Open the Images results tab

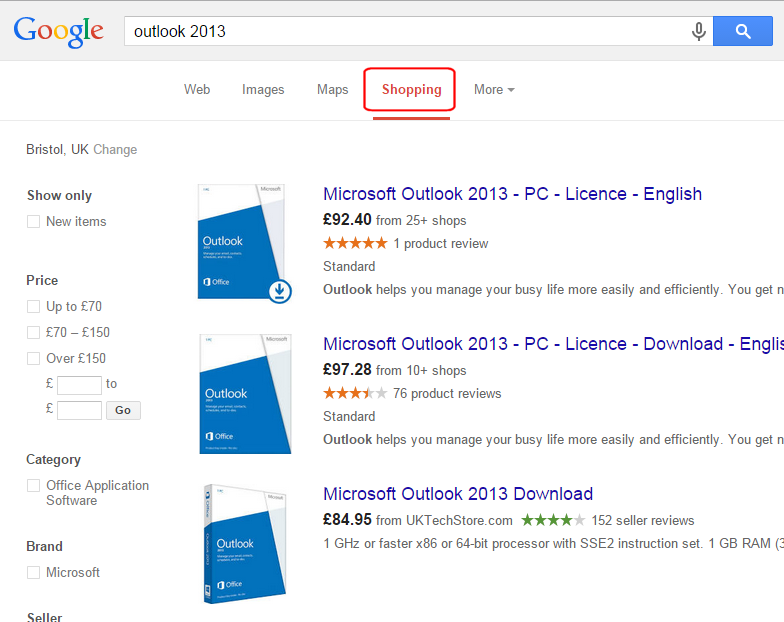263,90
